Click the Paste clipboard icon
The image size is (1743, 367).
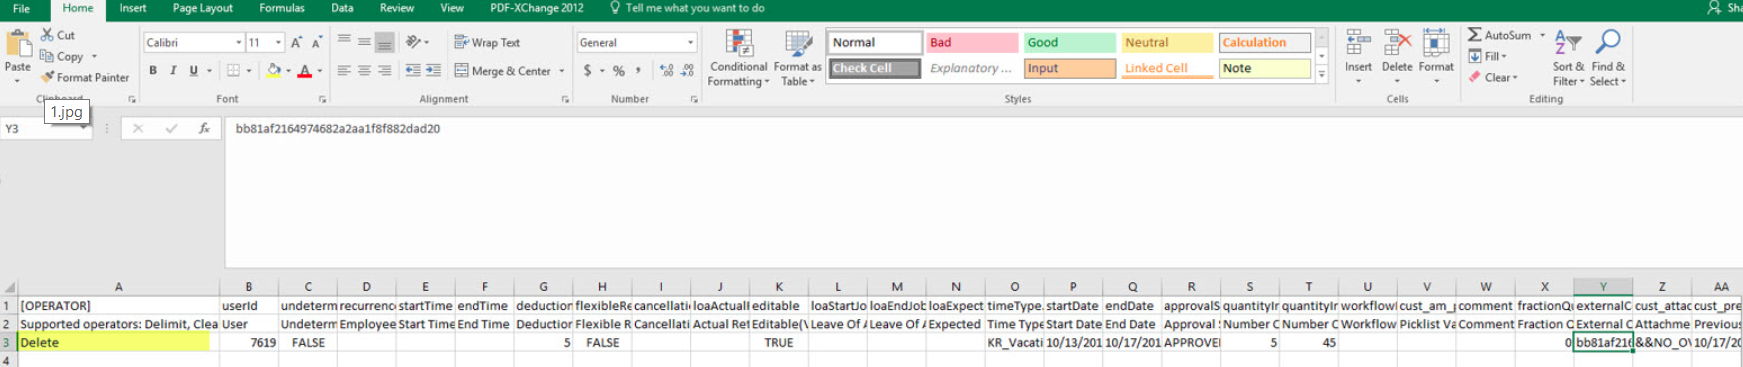click(x=18, y=44)
